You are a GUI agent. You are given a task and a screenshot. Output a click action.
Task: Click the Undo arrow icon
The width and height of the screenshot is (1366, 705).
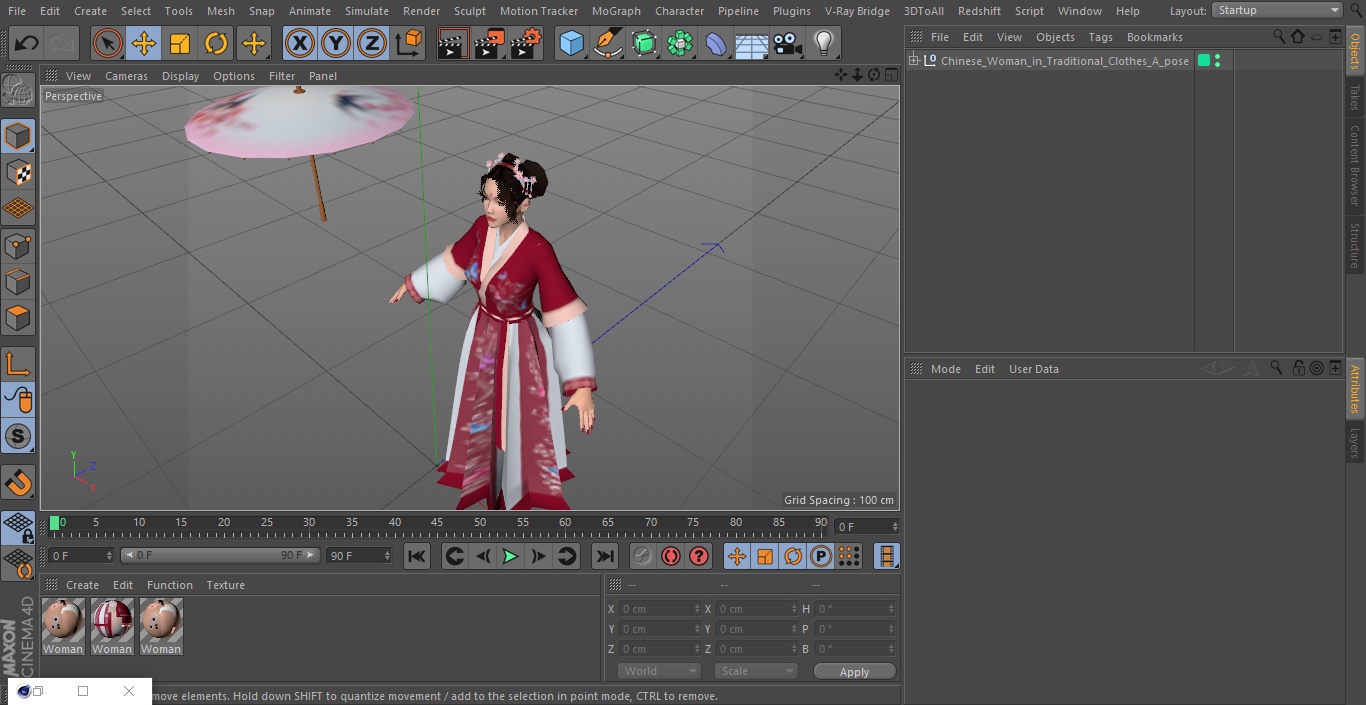pos(27,43)
